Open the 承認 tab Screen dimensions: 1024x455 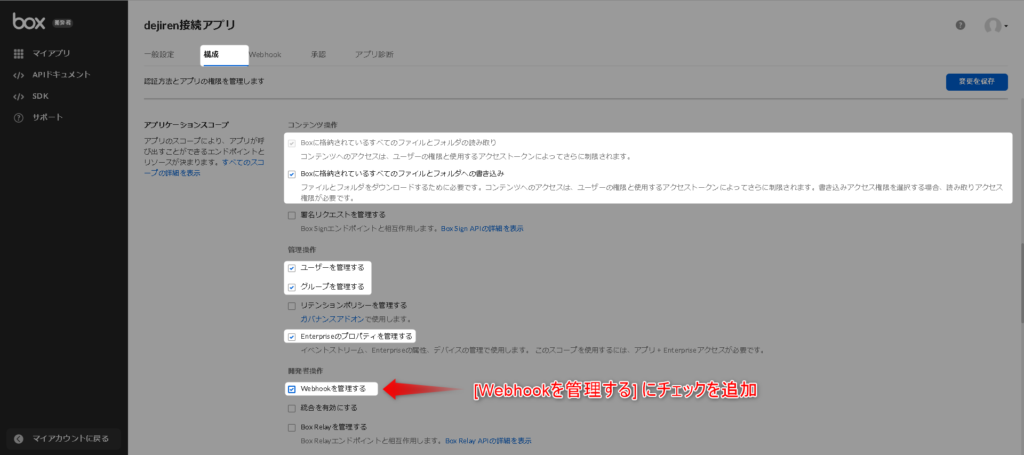coord(318,55)
